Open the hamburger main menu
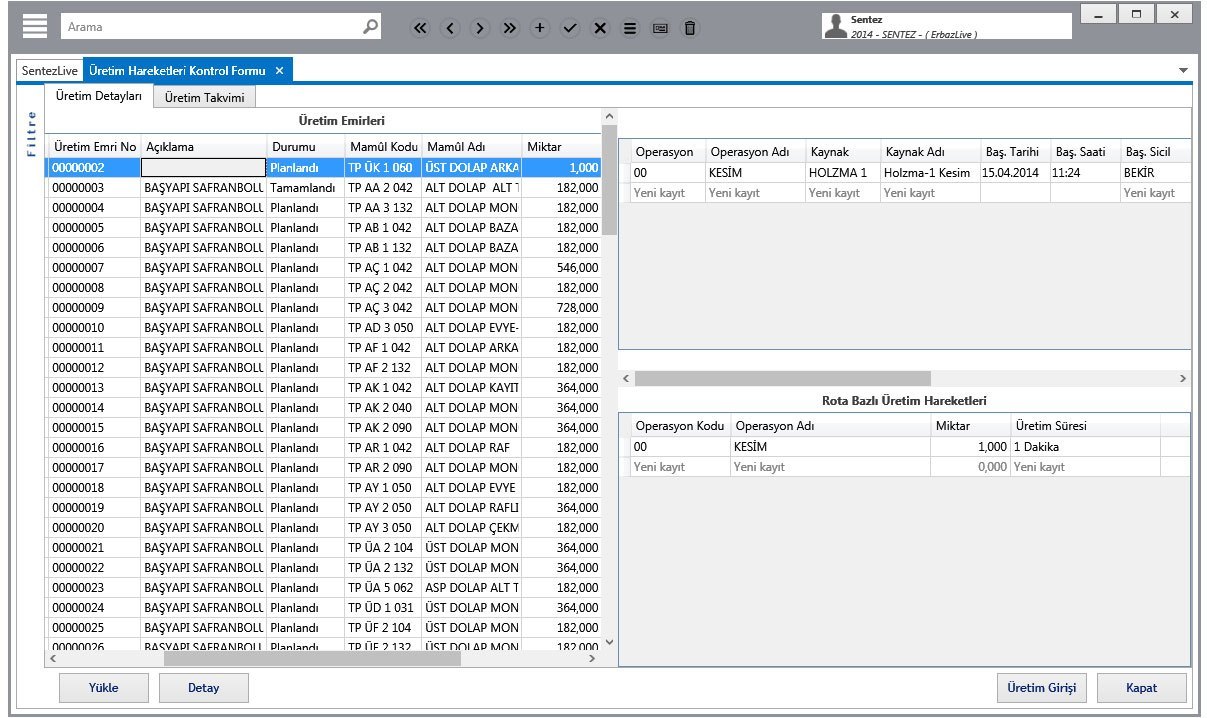 coord(35,27)
